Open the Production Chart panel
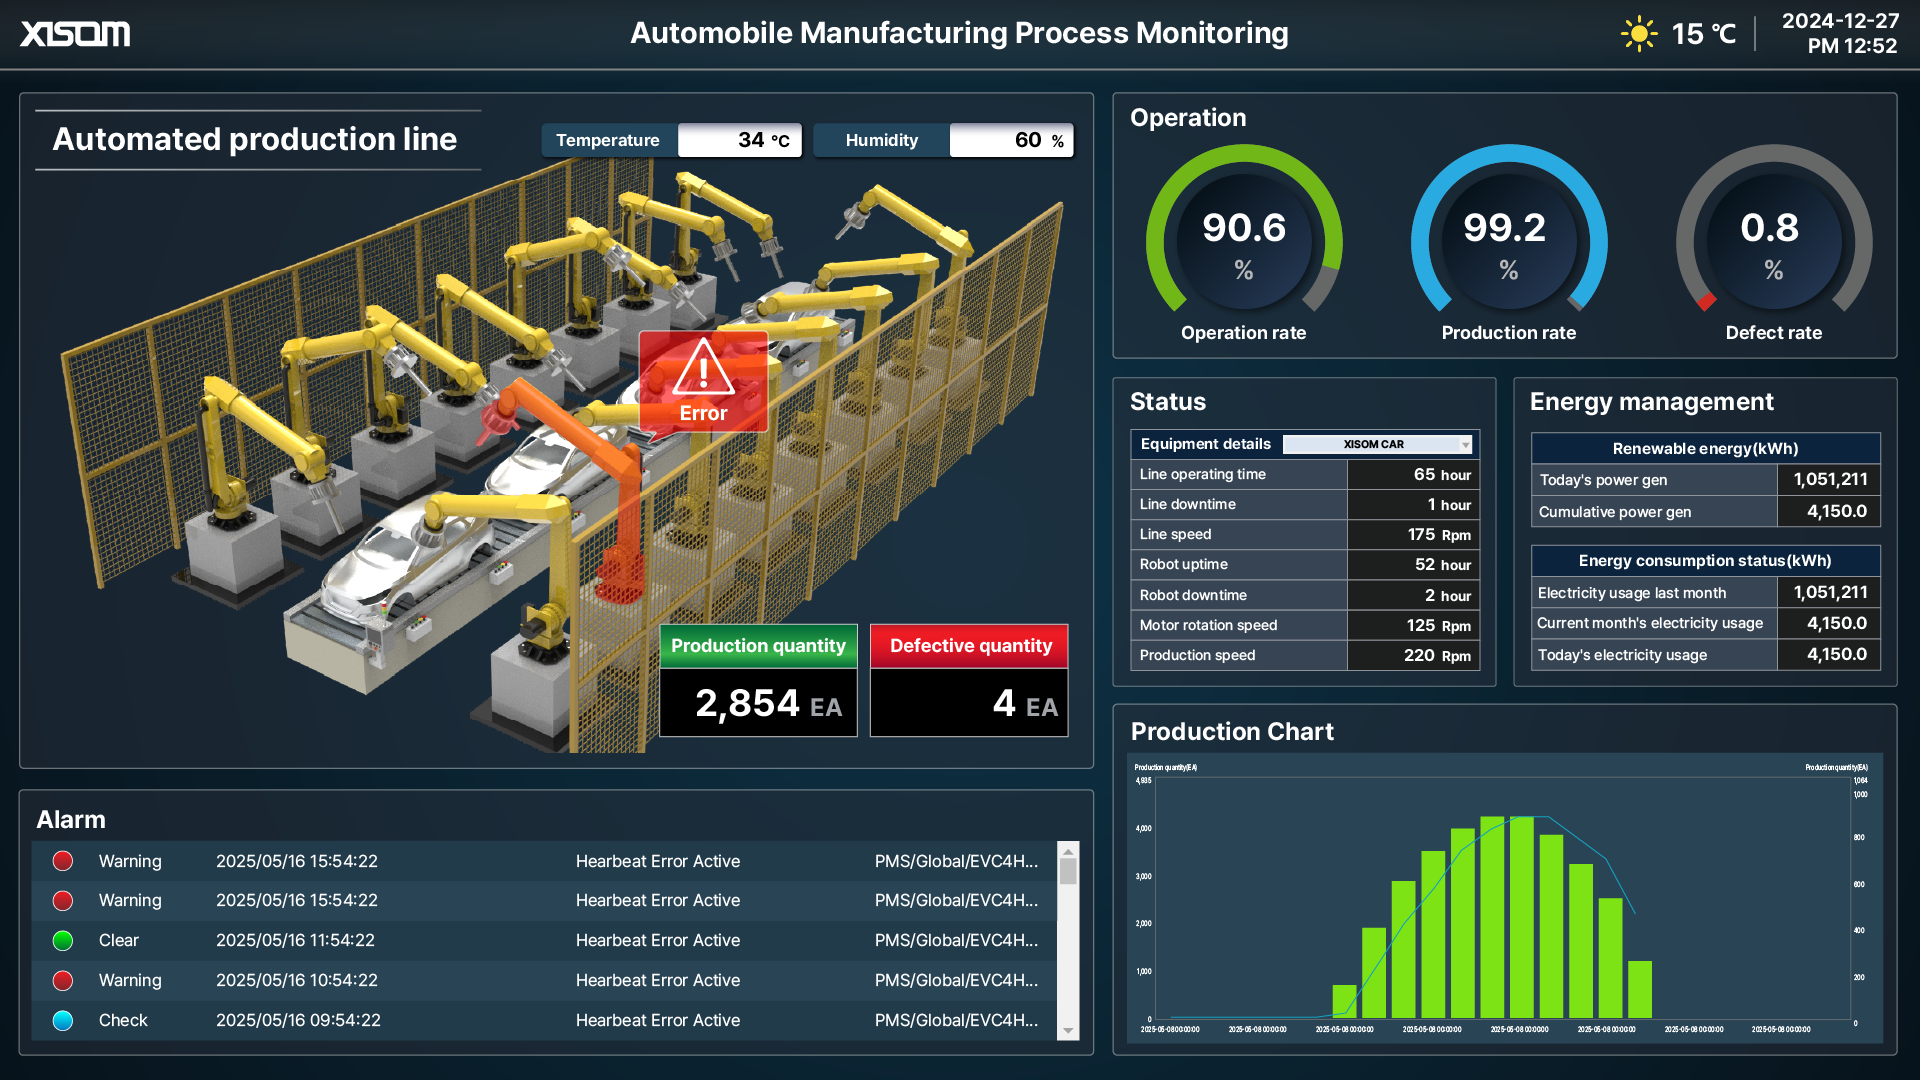The height and width of the screenshot is (1080, 1920). coord(1234,731)
